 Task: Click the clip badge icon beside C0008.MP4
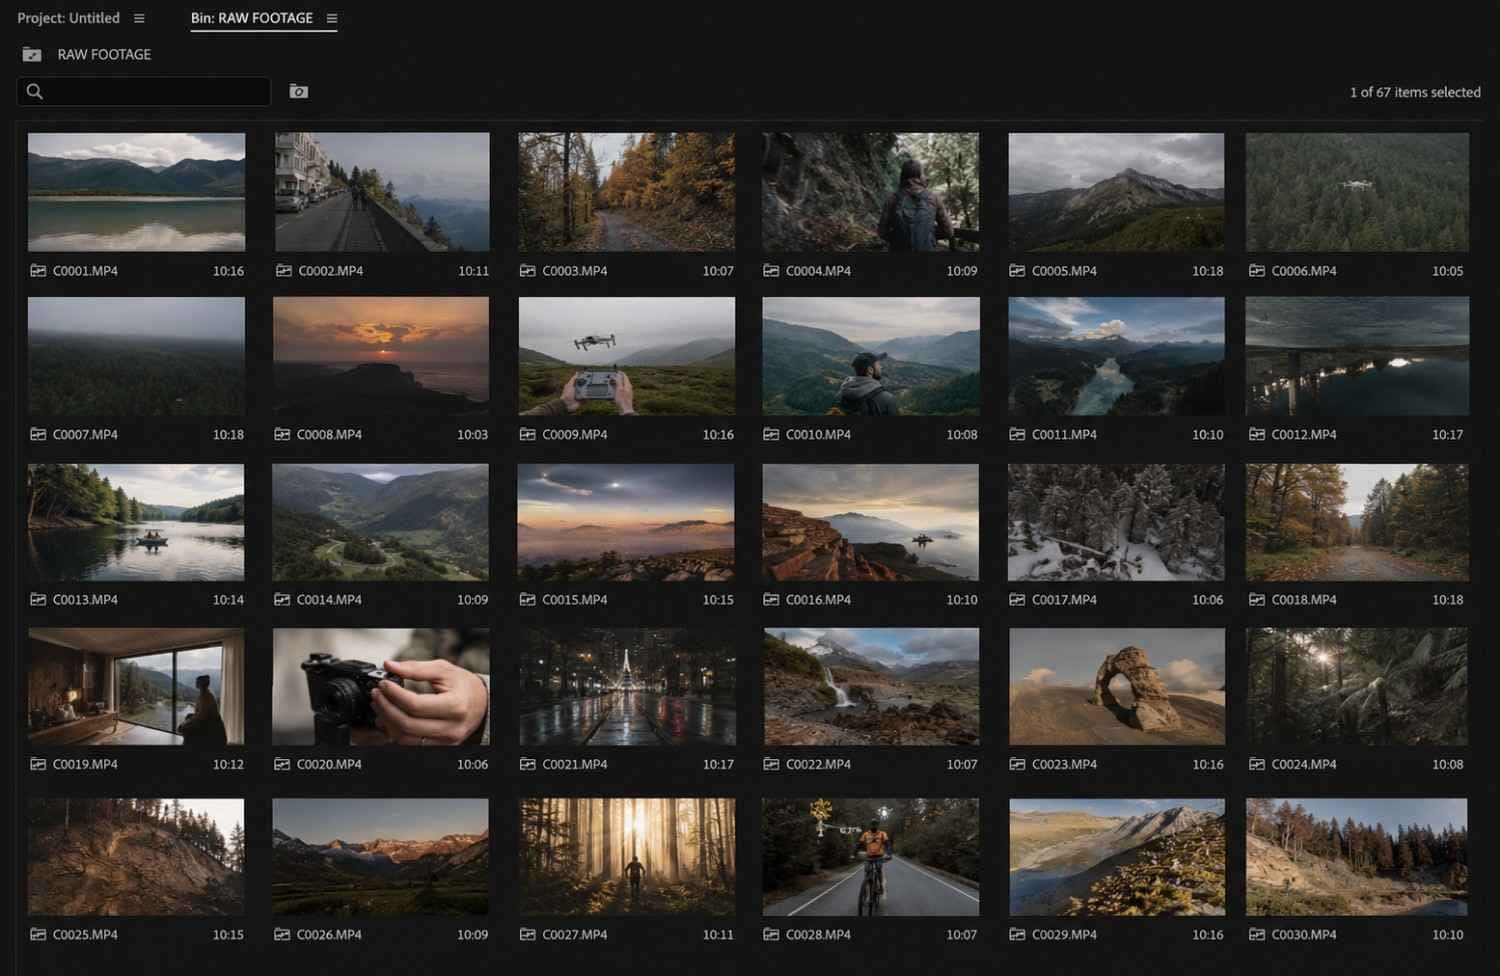(x=282, y=435)
